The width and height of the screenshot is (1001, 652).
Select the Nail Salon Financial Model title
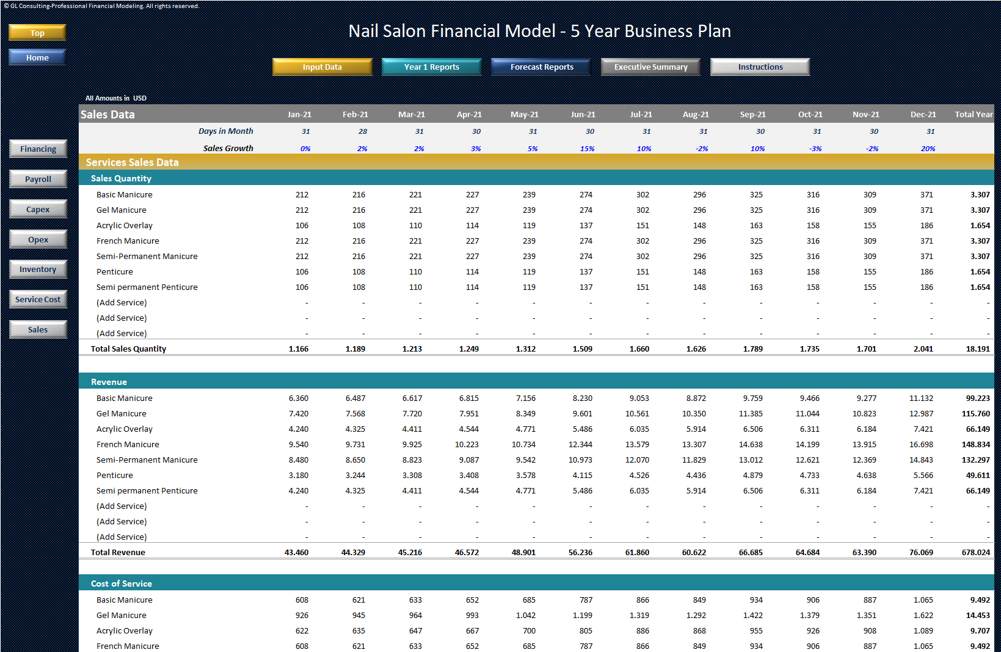pyautogui.click(x=539, y=31)
